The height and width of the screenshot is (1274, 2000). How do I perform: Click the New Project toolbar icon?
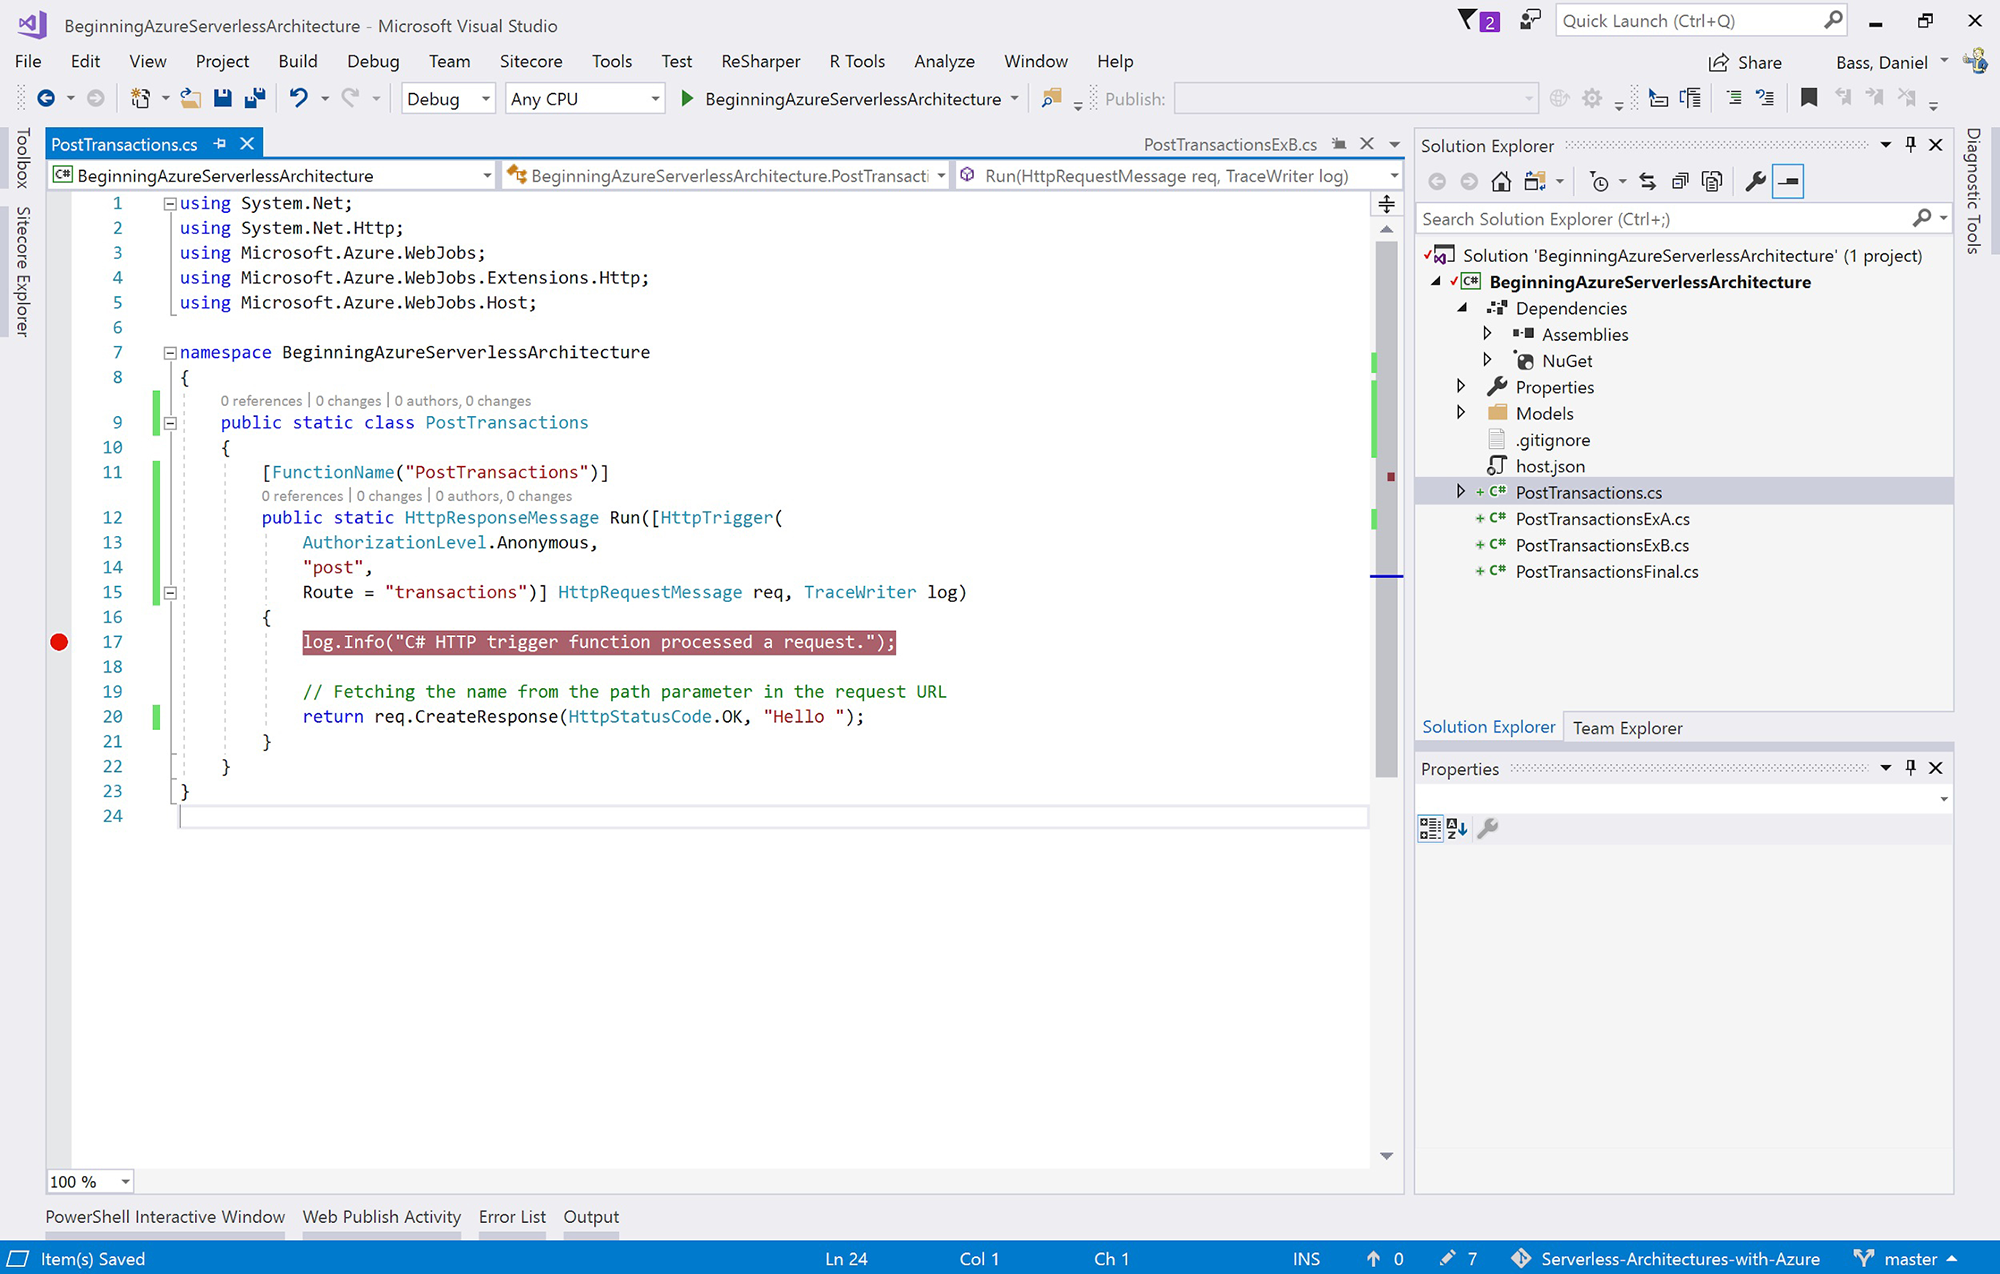pyautogui.click(x=140, y=98)
